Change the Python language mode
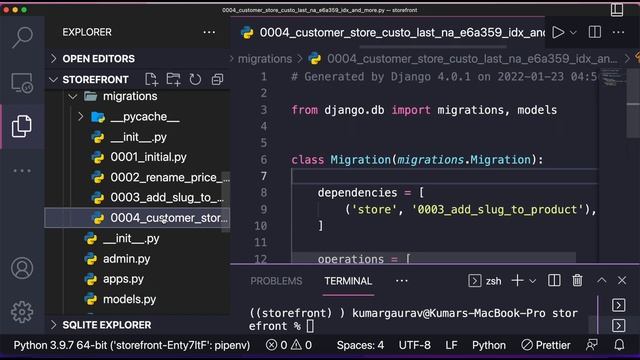Image resolution: width=640 pixels, height=360 pixels. pyautogui.click(x=489, y=345)
